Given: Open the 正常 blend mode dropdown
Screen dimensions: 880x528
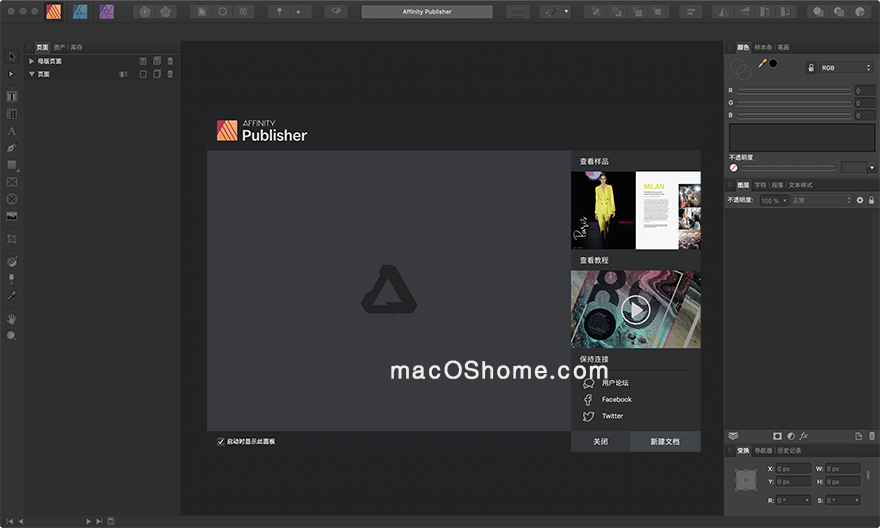Looking at the screenshot, I should click(x=822, y=200).
